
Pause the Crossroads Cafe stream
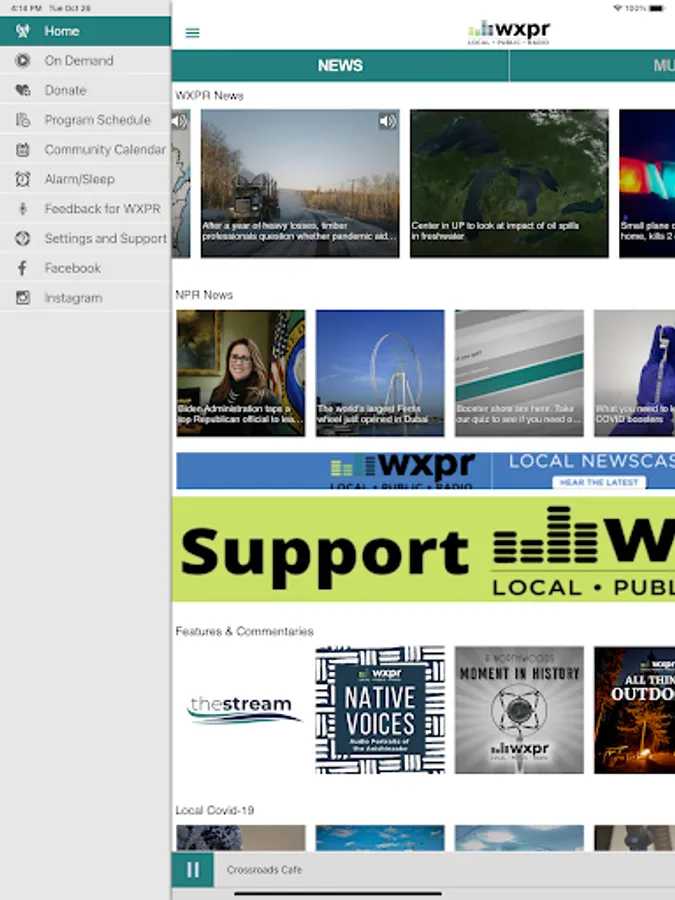coord(193,870)
